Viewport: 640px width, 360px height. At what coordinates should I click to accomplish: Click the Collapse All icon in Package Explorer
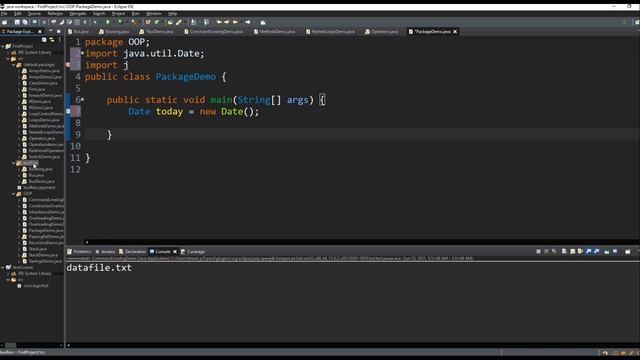(x=44, y=40)
